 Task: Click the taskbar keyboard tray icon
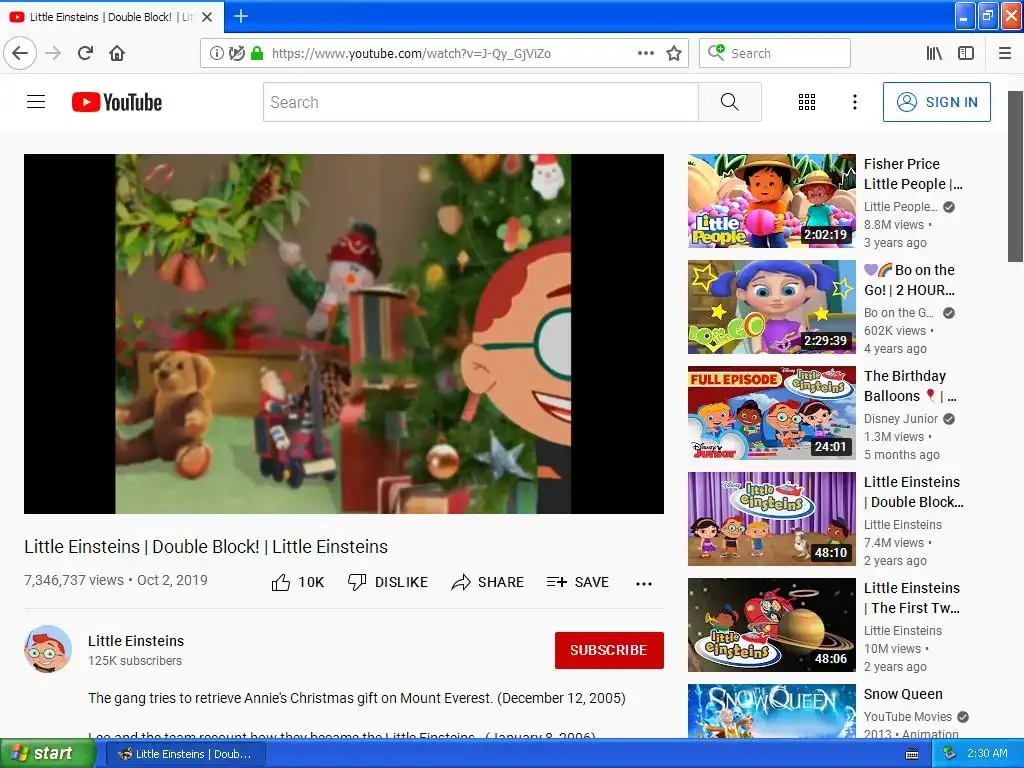pos(912,754)
